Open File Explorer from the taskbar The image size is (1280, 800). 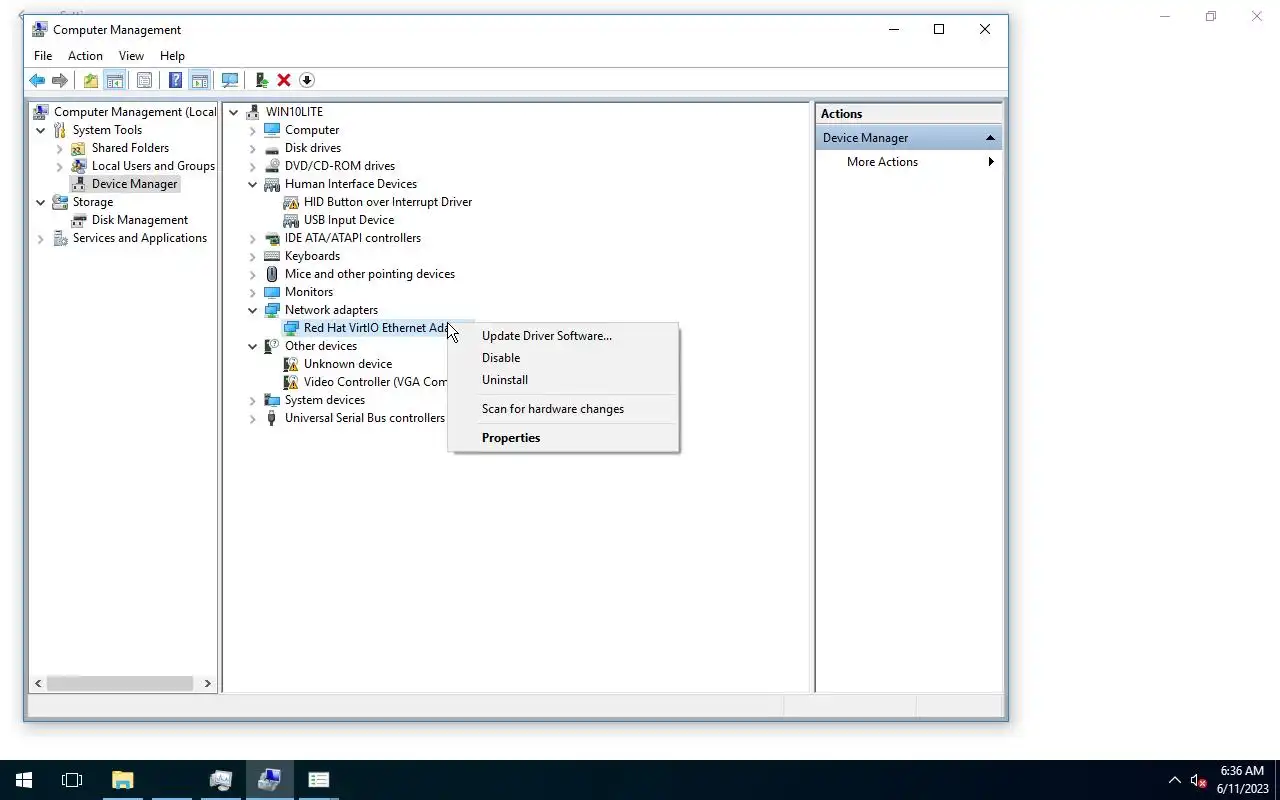122,780
